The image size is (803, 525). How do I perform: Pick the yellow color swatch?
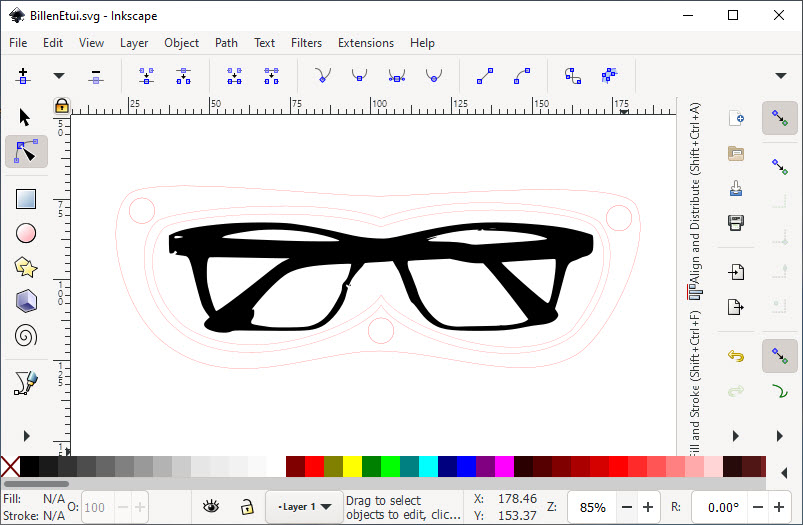[x=352, y=467]
